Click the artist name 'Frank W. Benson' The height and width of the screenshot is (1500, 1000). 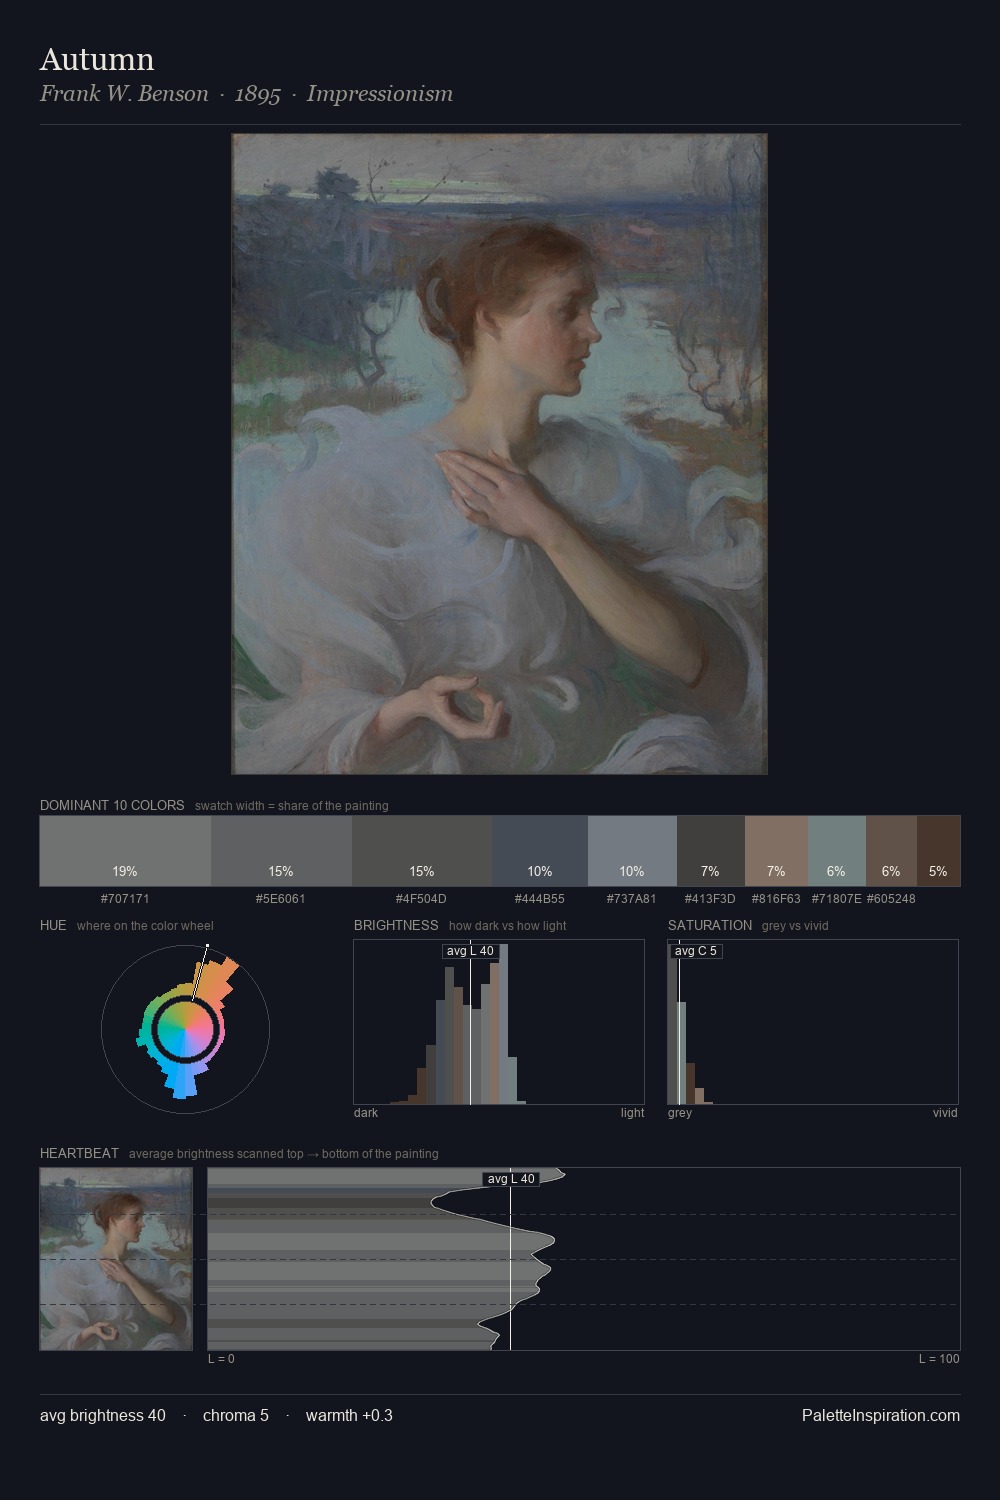click(x=124, y=94)
